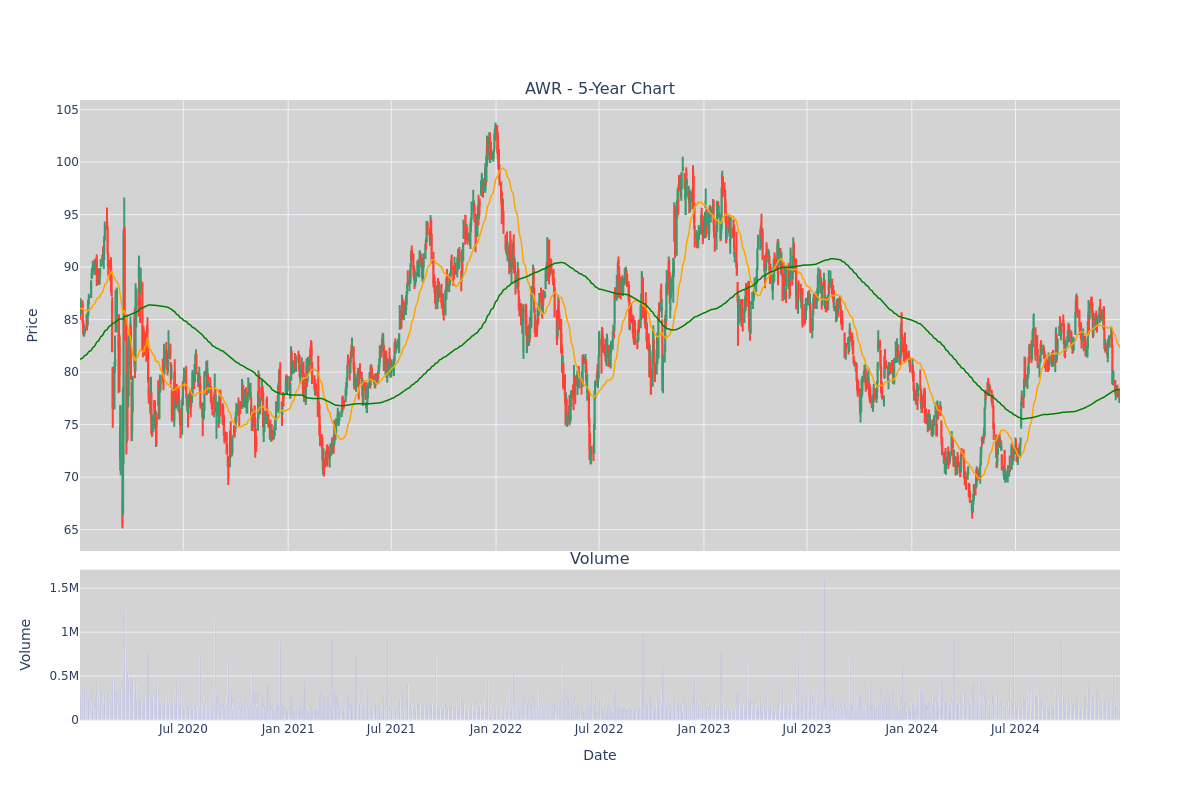Select the 65 price tick label
The image size is (1200, 800).
pos(71,530)
